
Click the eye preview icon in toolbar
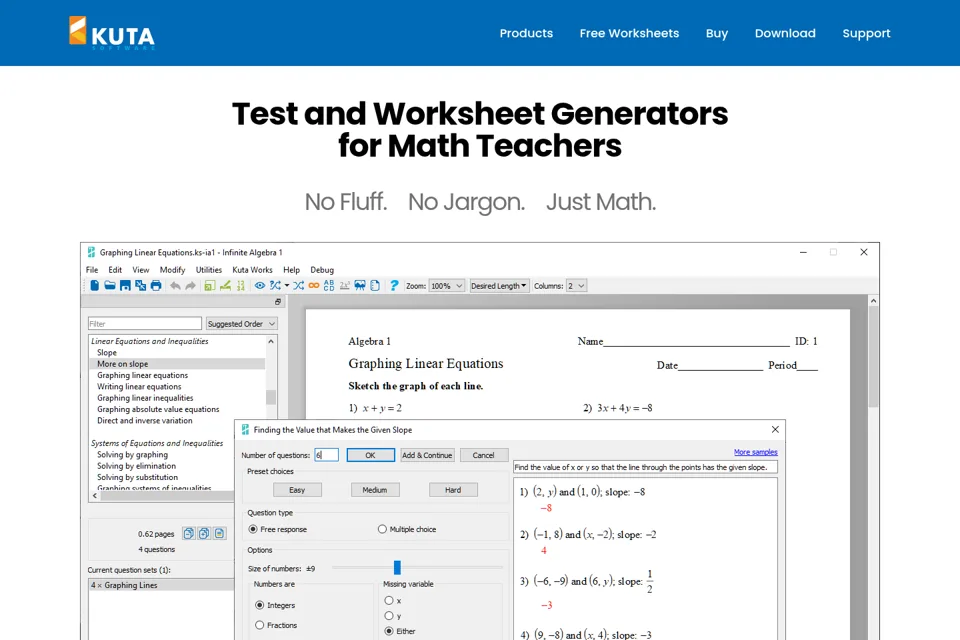coord(260,285)
